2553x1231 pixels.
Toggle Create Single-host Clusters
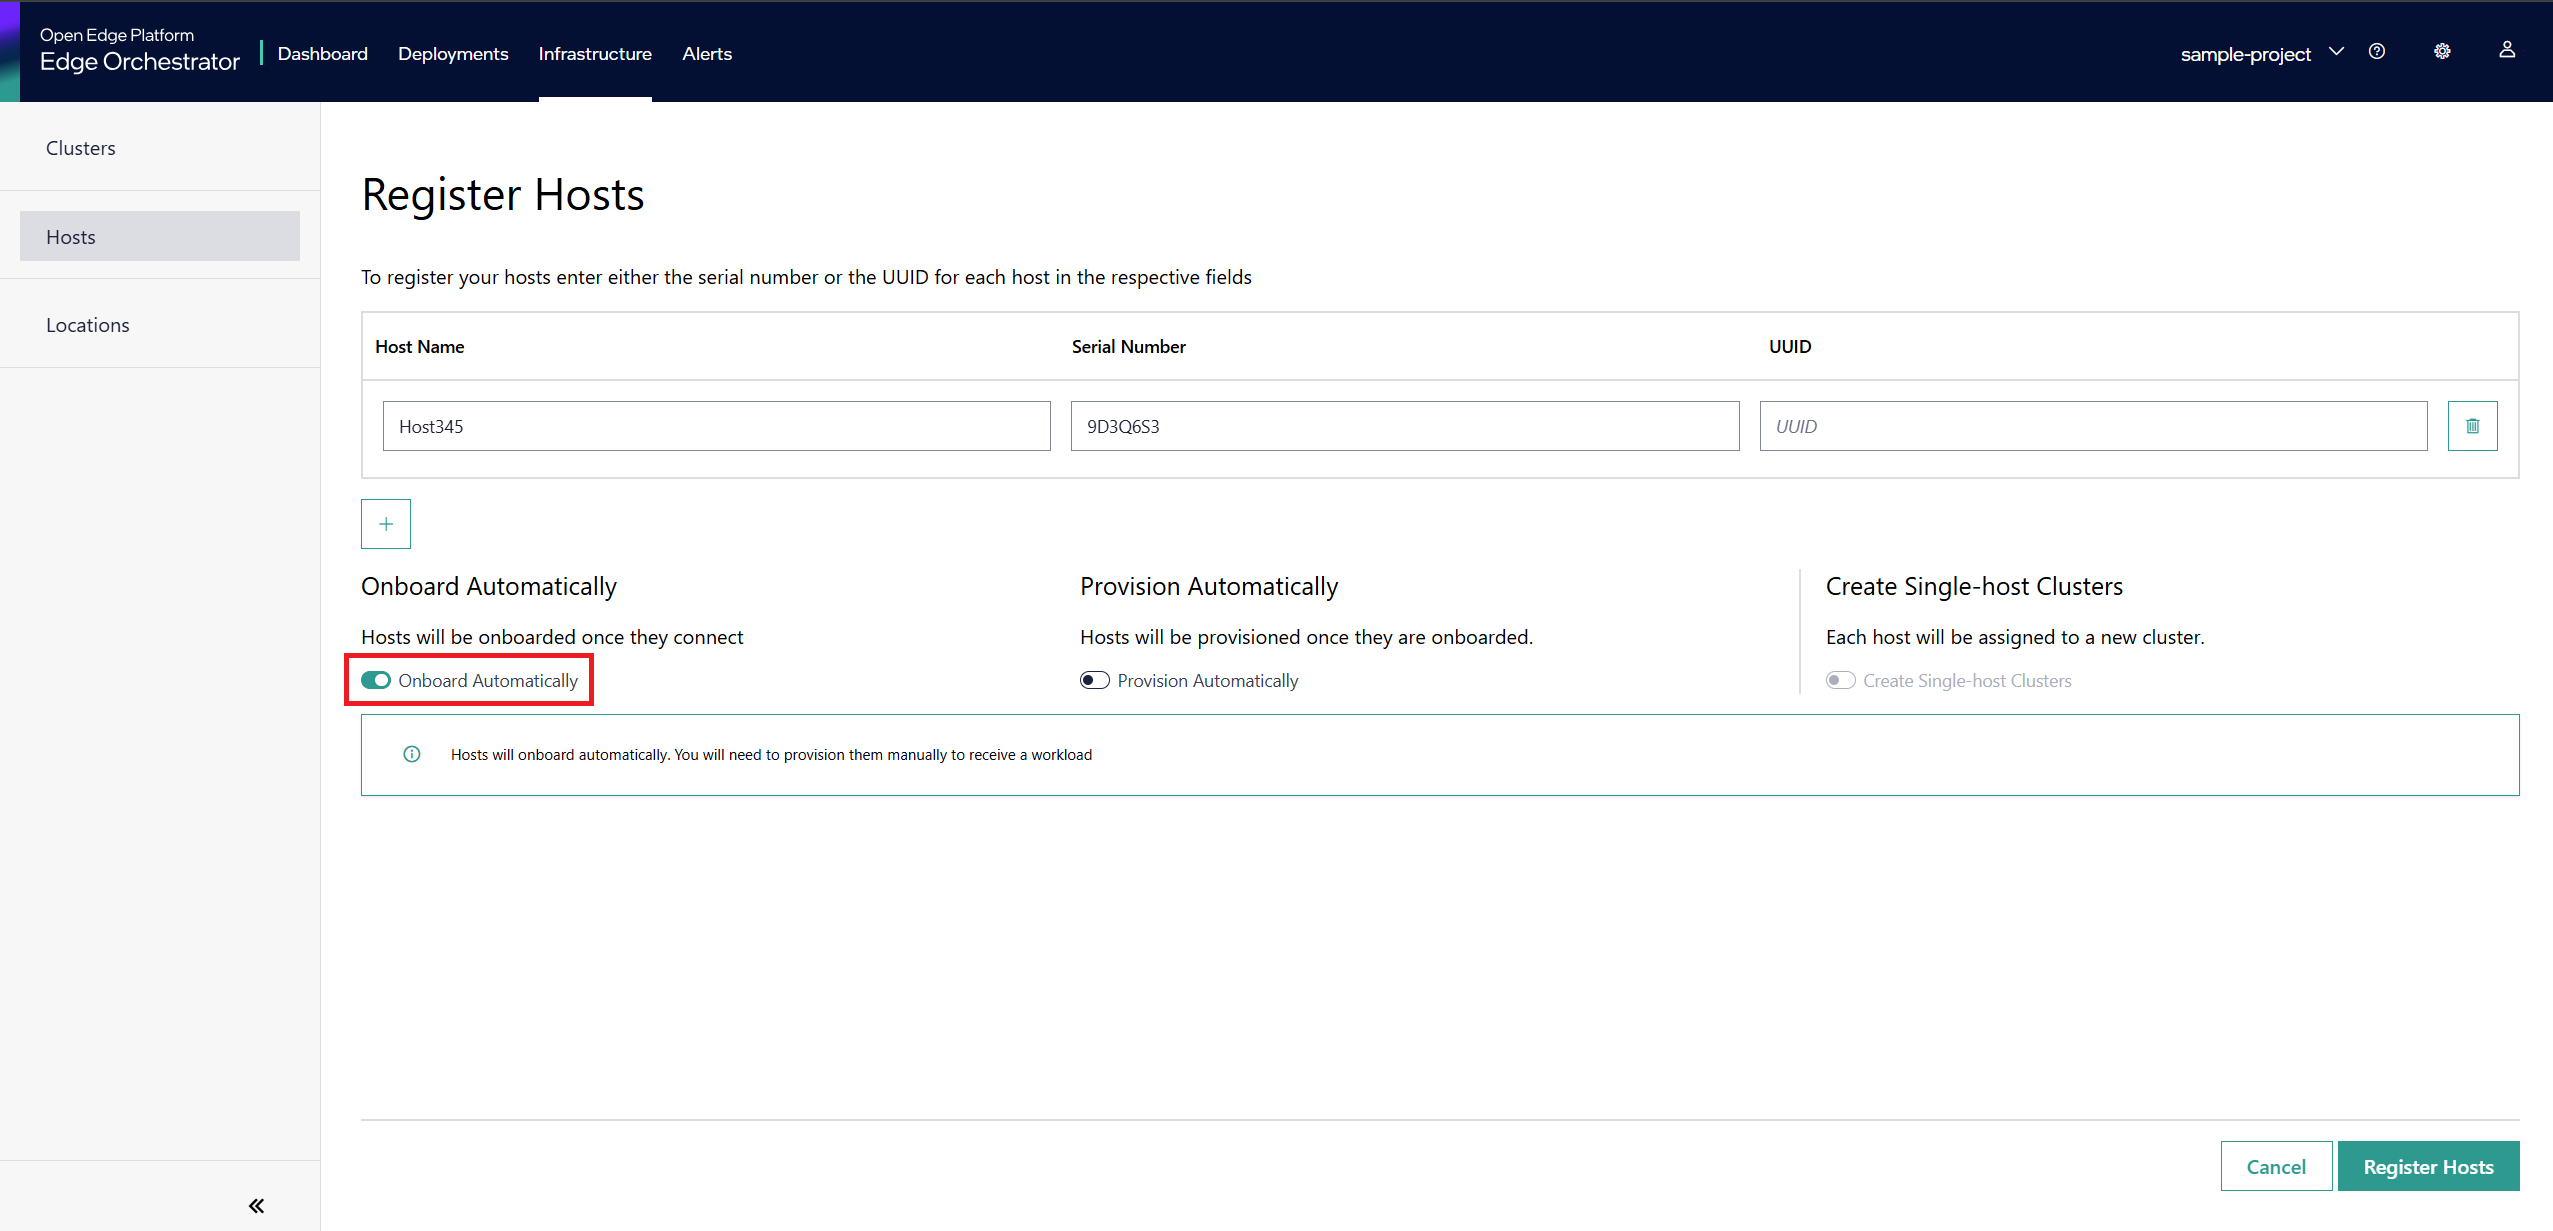[x=1841, y=679]
